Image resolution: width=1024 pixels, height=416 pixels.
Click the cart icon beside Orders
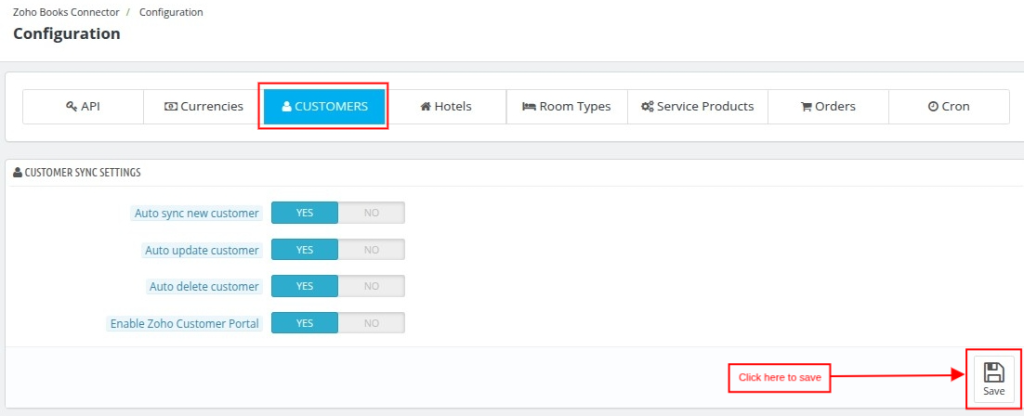[807, 106]
